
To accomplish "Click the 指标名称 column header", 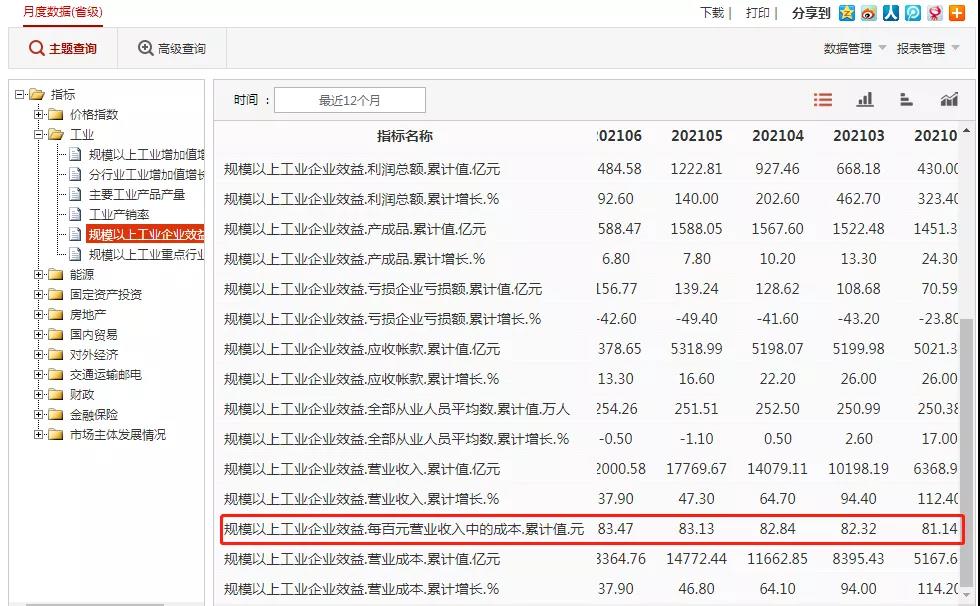I will tap(405, 136).
